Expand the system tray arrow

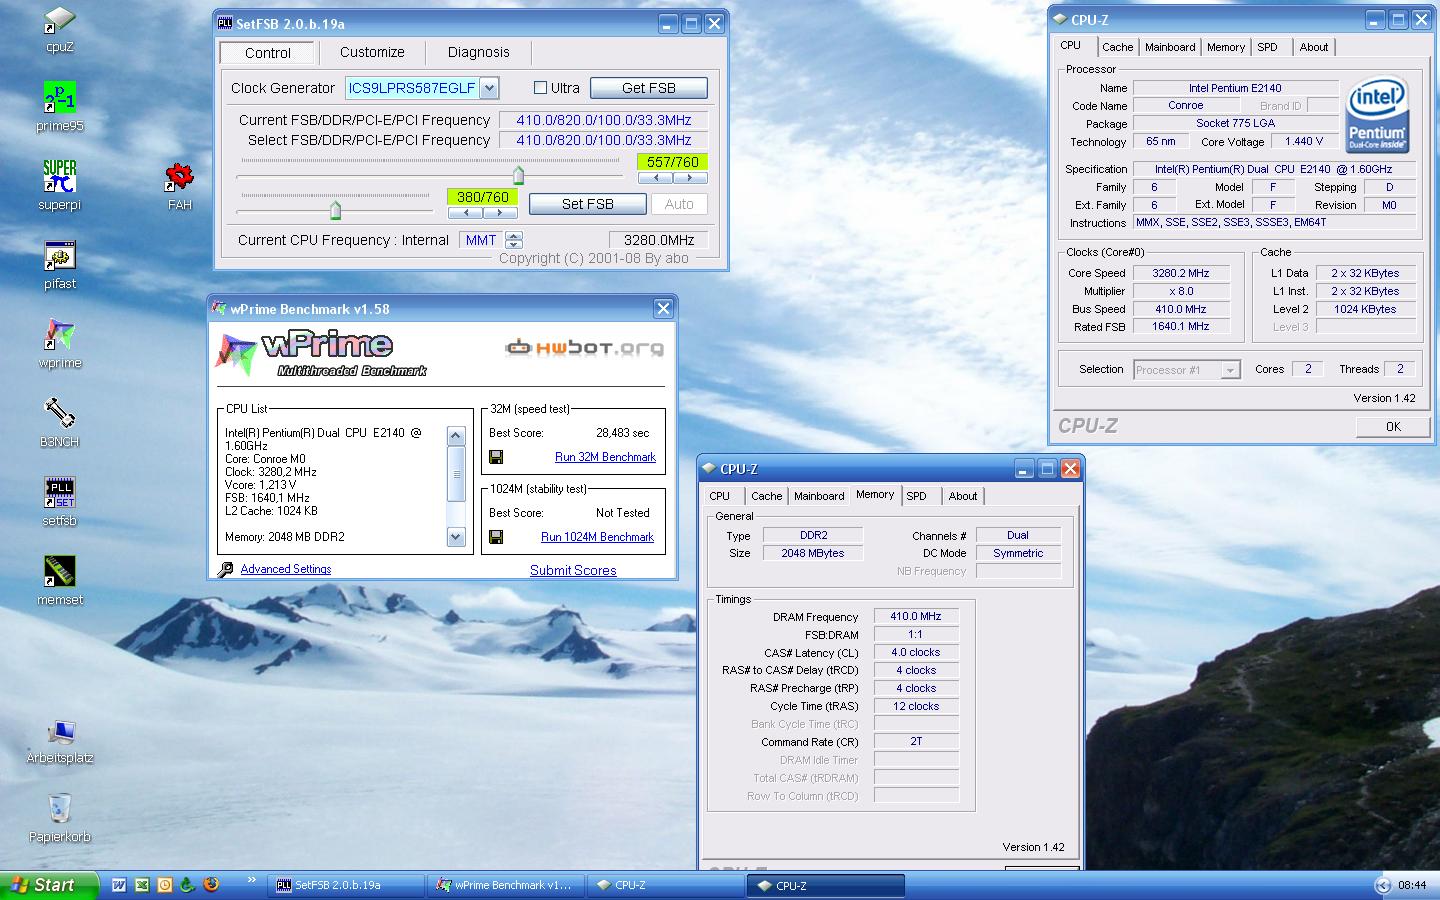pyautogui.click(x=1382, y=885)
